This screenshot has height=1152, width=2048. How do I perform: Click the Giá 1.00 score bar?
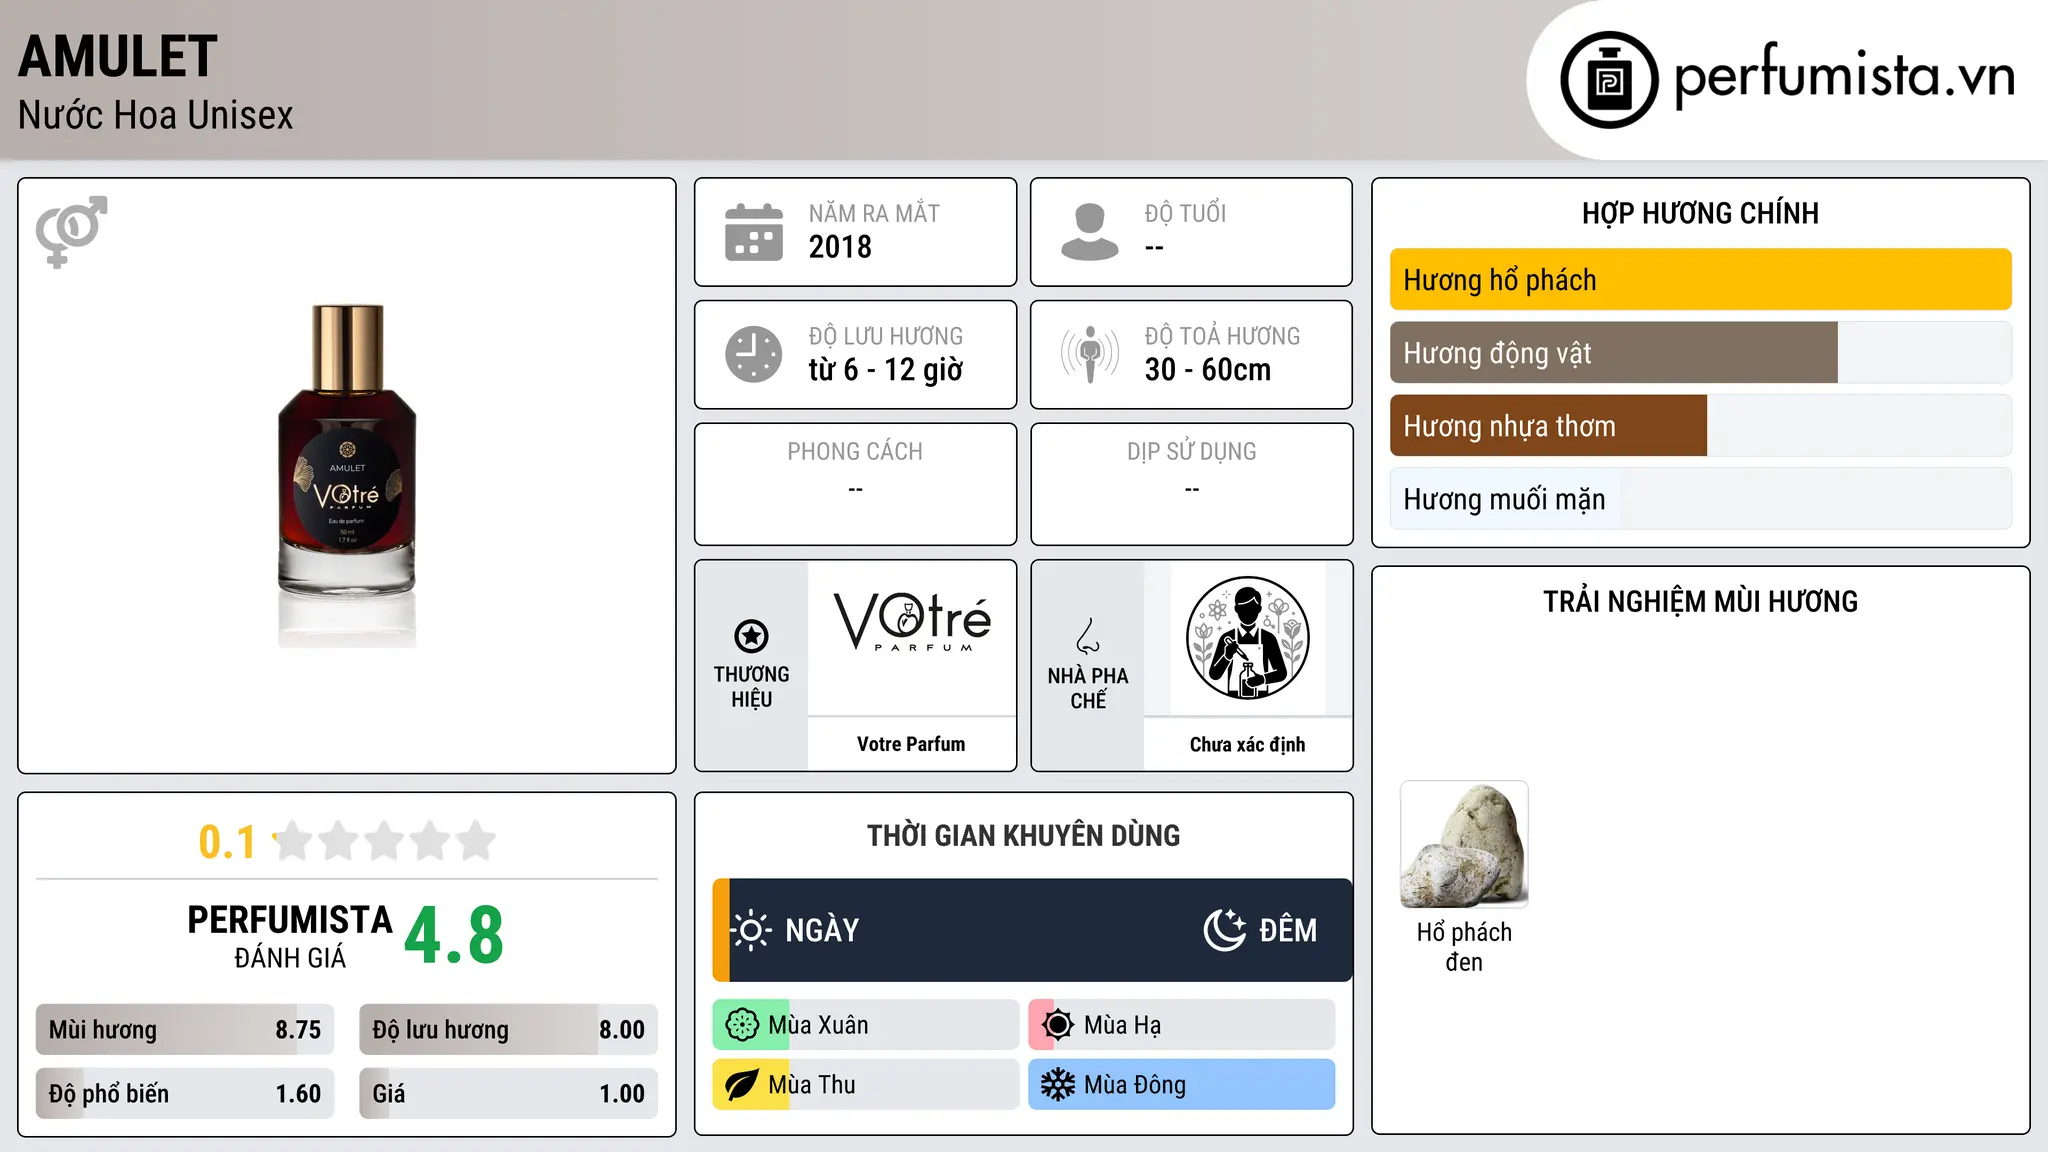pyautogui.click(x=508, y=1094)
